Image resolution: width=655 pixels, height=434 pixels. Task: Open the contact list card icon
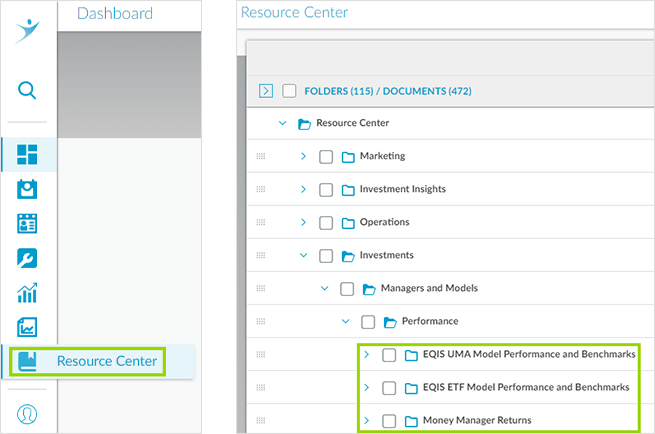[27, 223]
